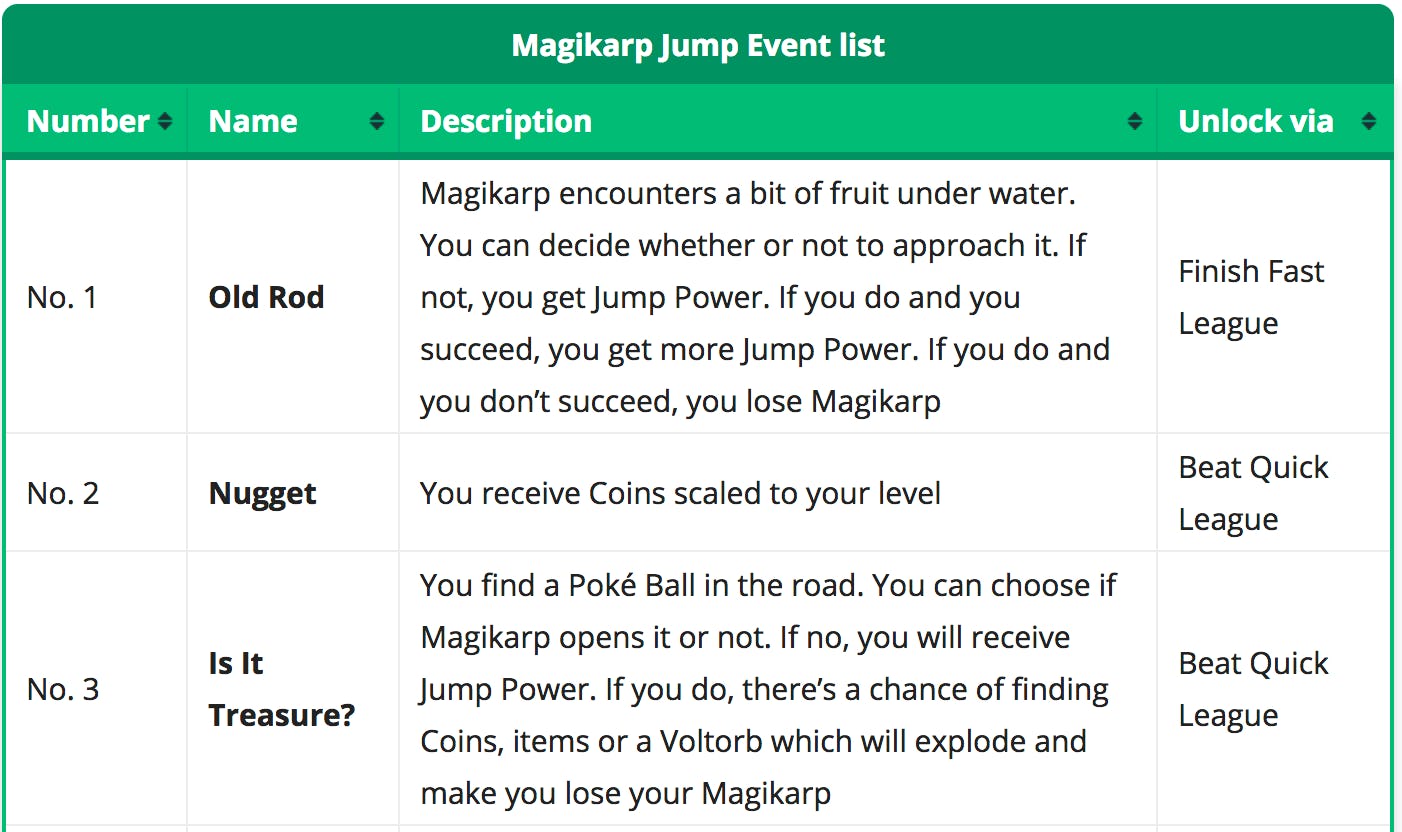Screen dimensions: 1402x832
Task: Click the sort arrows beside Name header
Action: [377, 122]
